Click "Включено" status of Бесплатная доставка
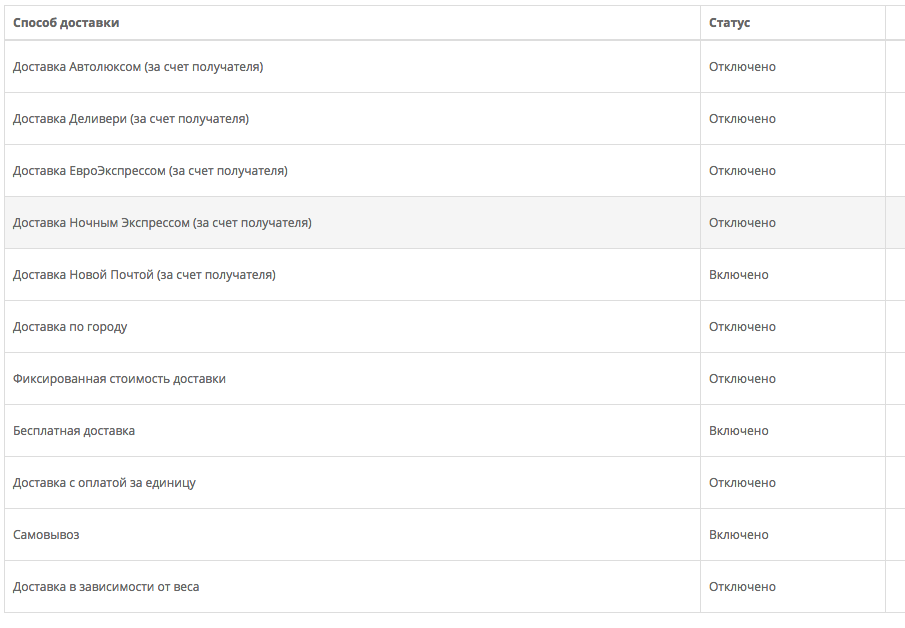Screen dimensions: 905x628 739,431
